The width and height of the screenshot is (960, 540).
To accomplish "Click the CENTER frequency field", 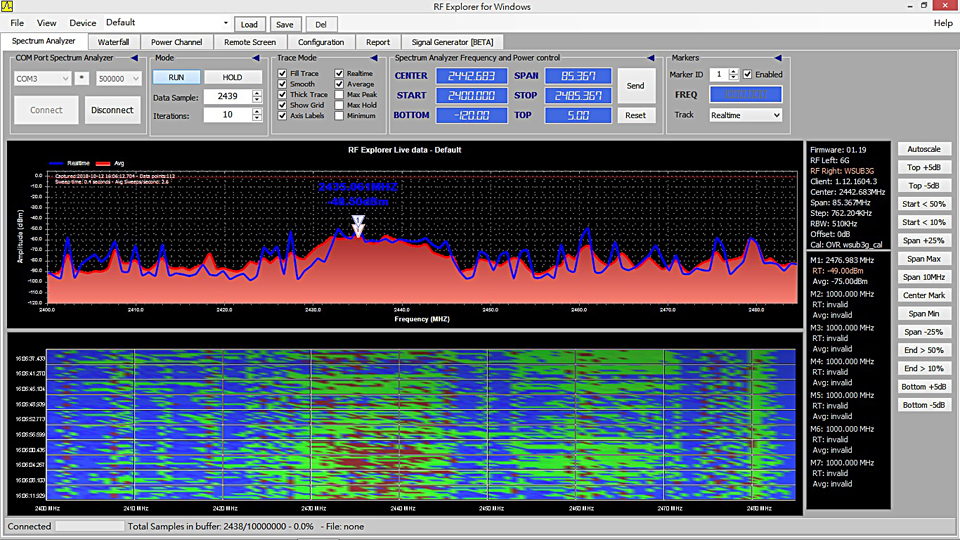I will tap(471, 76).
